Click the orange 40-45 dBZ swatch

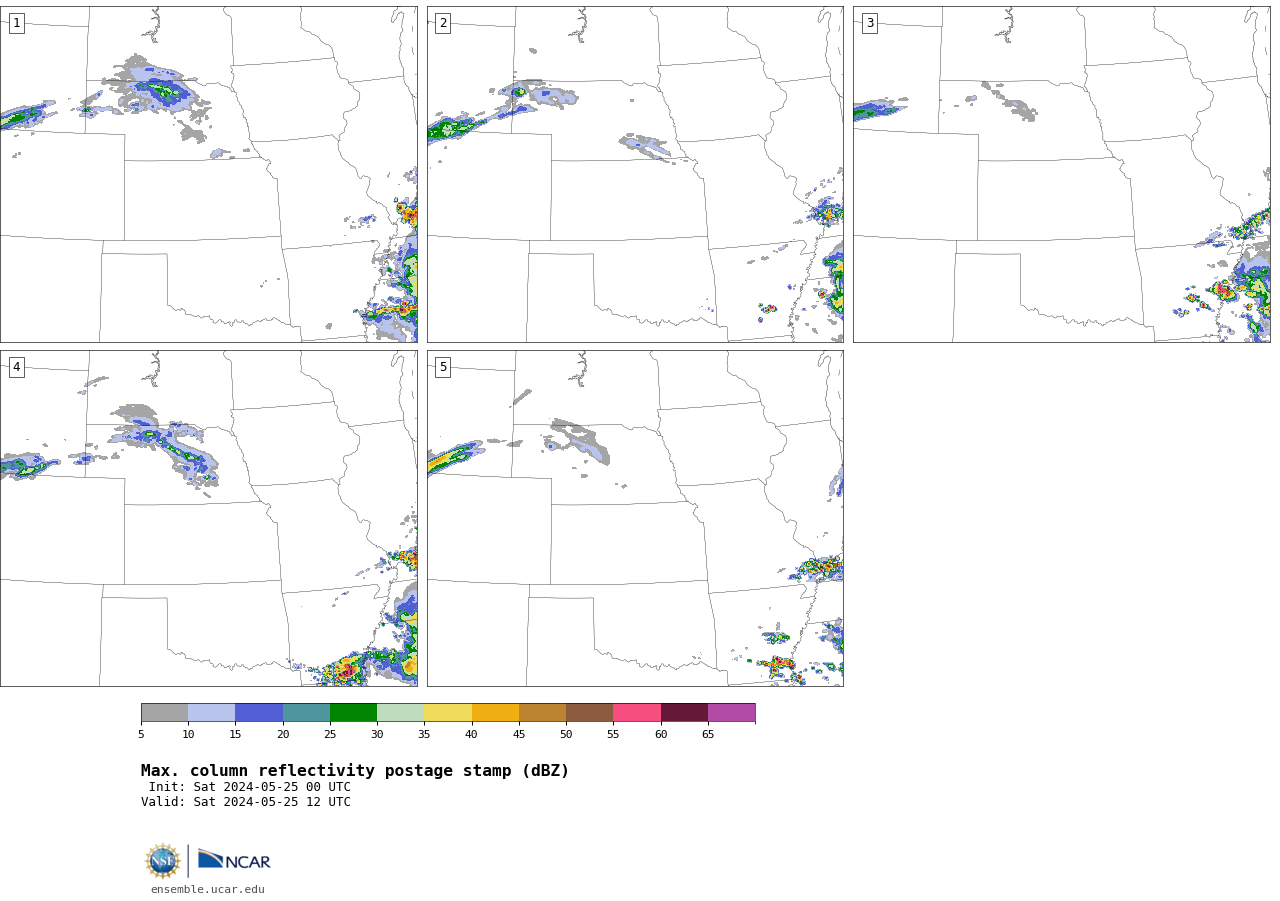(495, 712)
